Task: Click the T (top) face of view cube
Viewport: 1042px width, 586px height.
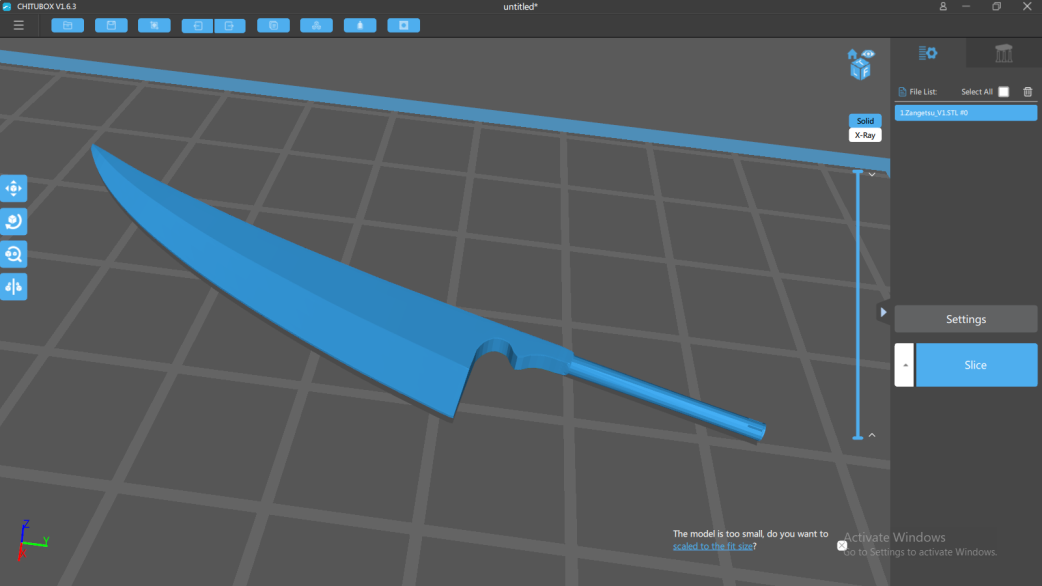Action: 861,62
